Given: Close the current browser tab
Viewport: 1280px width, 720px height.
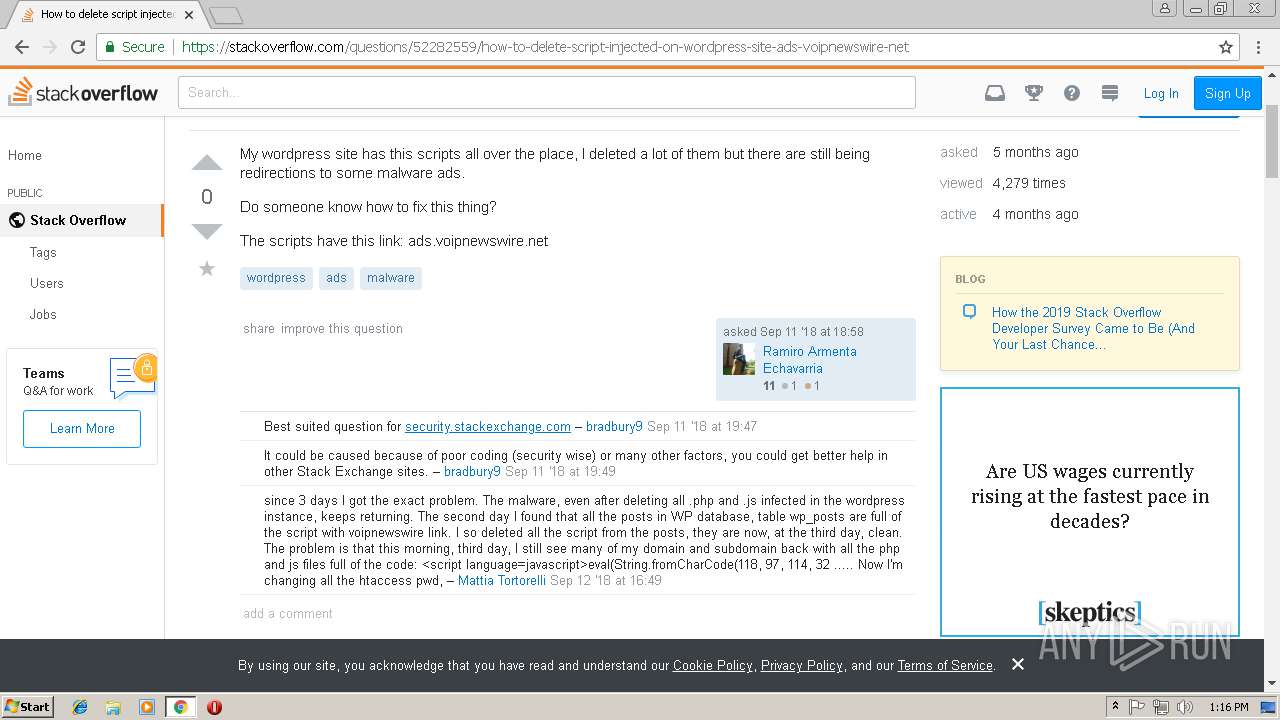Looking at the screenshot, I should [x=189, y=15].
